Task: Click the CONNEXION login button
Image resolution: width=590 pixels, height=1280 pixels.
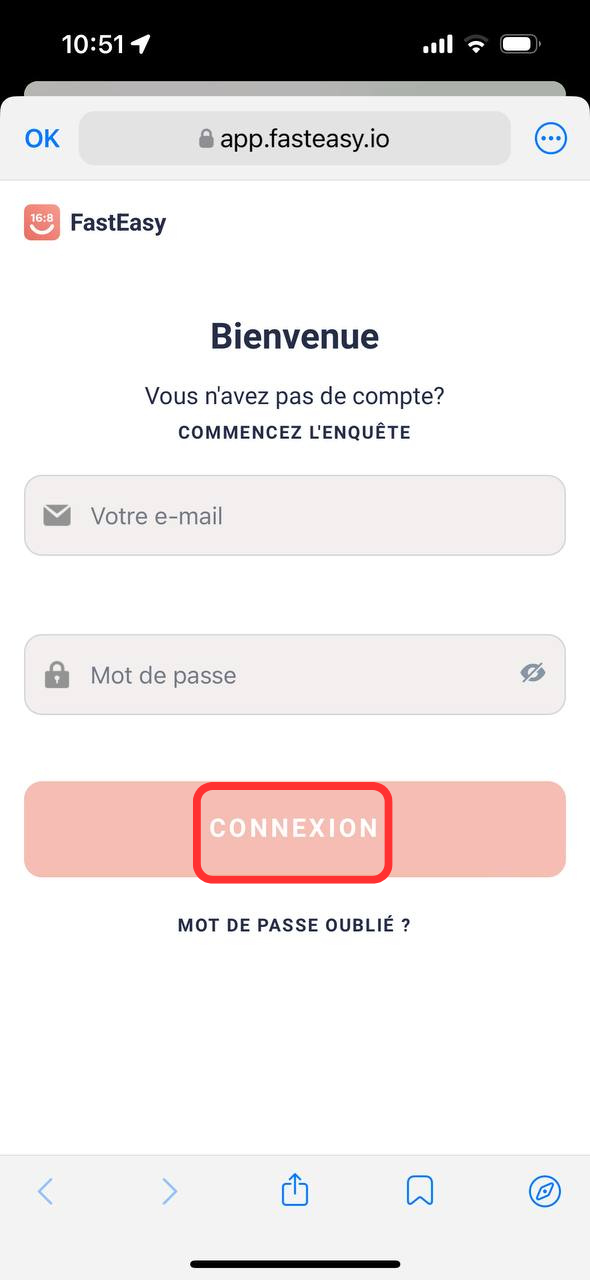Action: tap(295, 829)
